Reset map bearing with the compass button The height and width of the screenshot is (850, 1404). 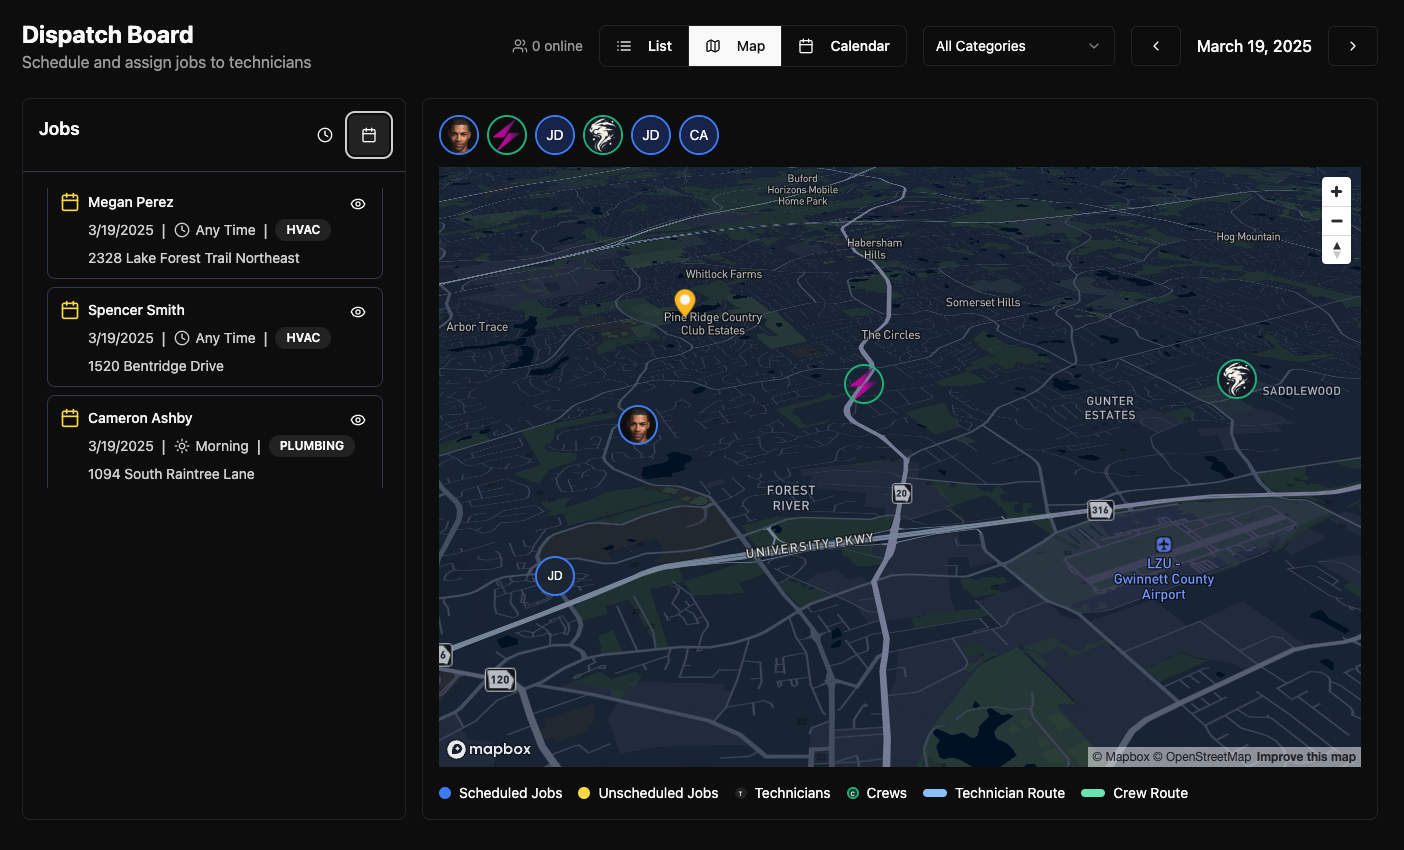[x=1336, y=250]
